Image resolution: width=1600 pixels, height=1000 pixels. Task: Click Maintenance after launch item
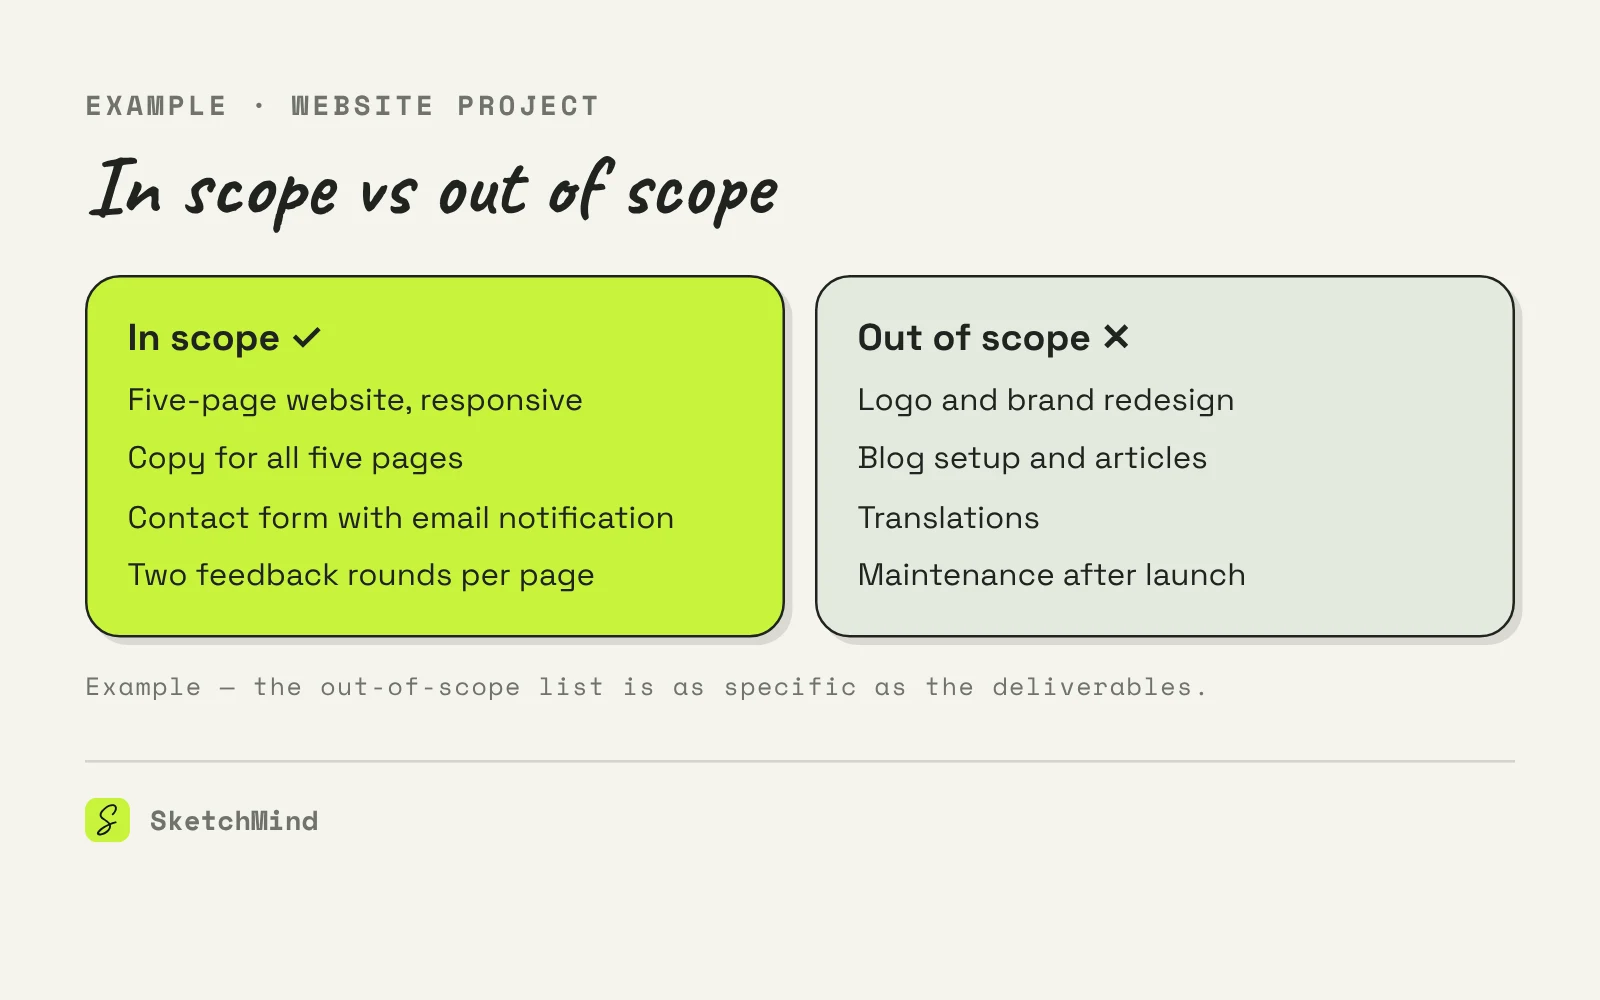coord(1051,575)
